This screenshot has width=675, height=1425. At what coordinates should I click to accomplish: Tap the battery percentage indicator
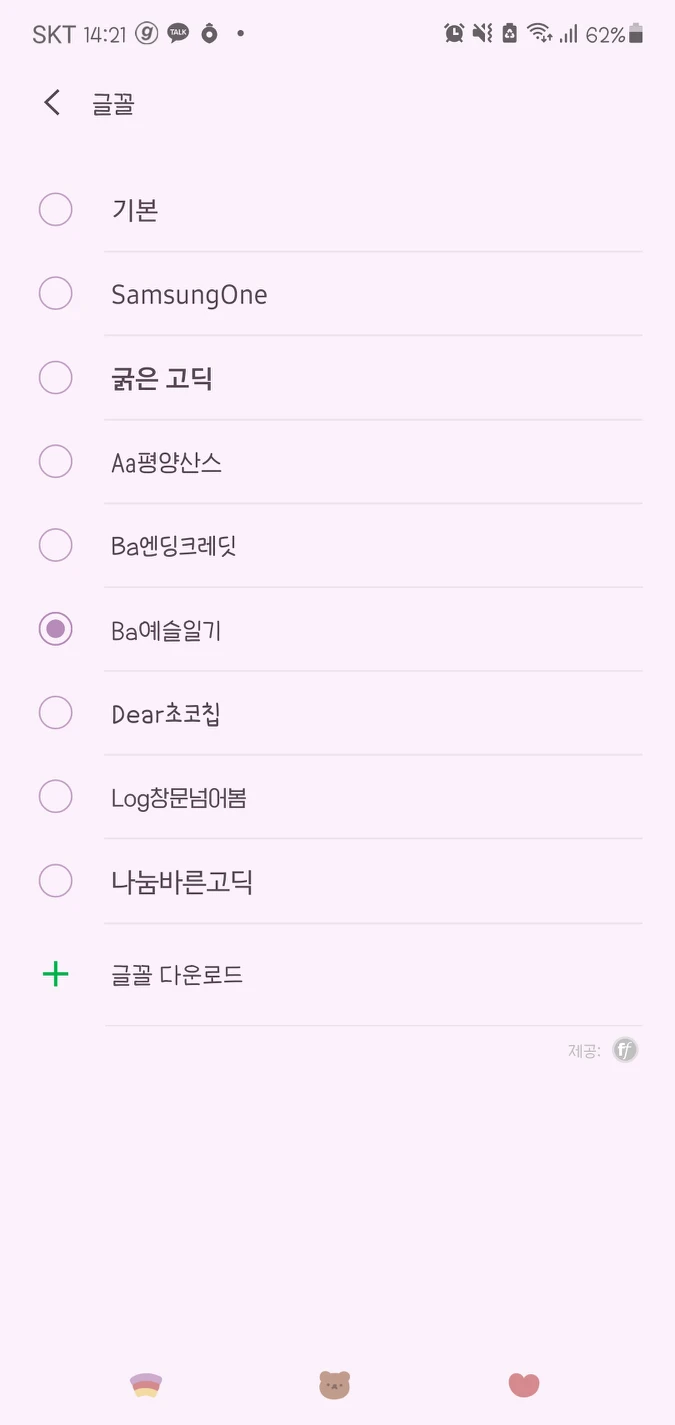click(605, 35)
